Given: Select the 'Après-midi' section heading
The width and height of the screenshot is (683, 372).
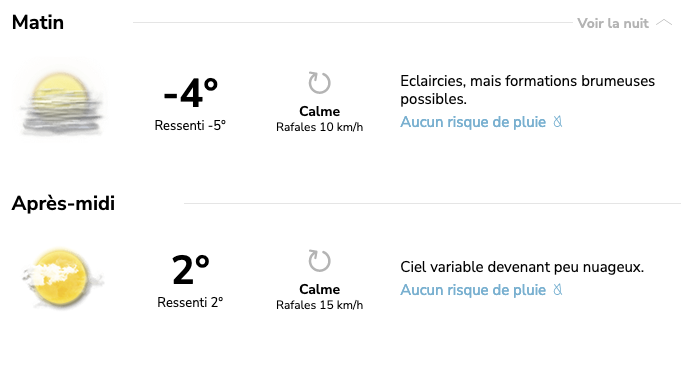Looking at the screenshot, I should 63,203.
